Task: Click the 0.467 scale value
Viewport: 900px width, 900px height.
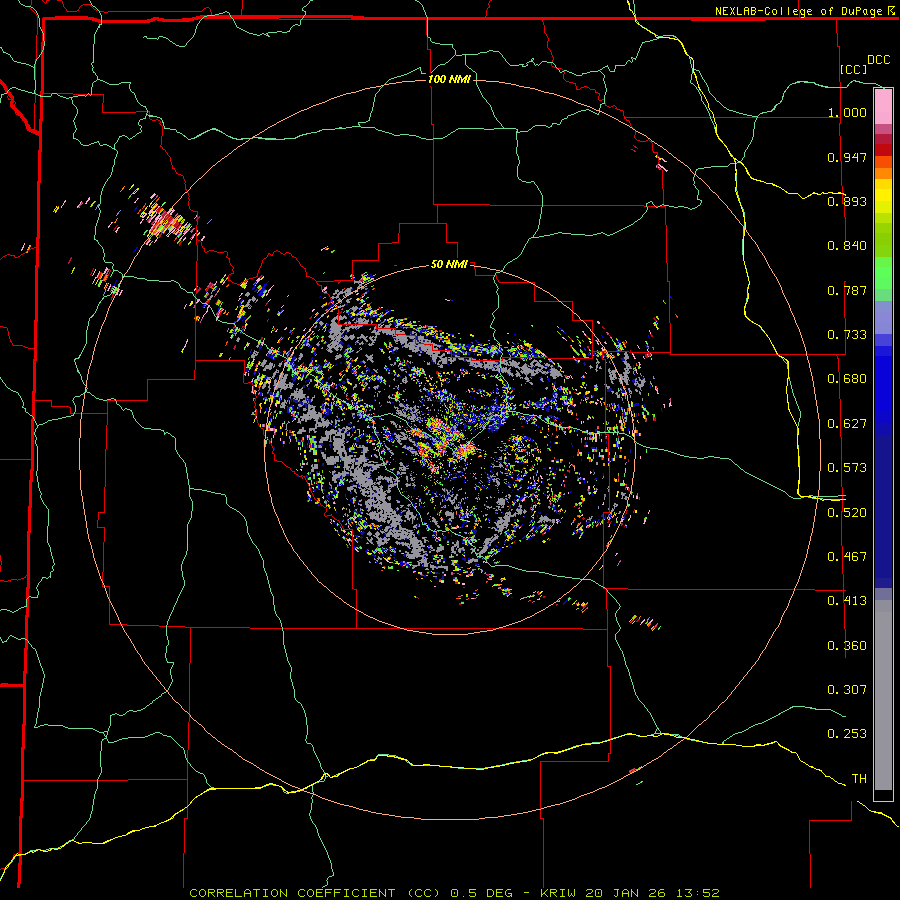Action: click(847, 557)
